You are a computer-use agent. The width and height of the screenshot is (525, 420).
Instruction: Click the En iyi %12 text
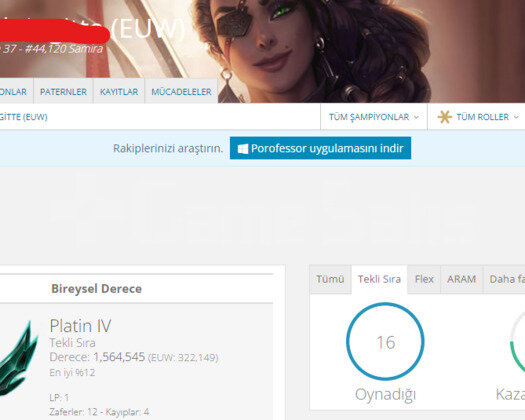72,372
